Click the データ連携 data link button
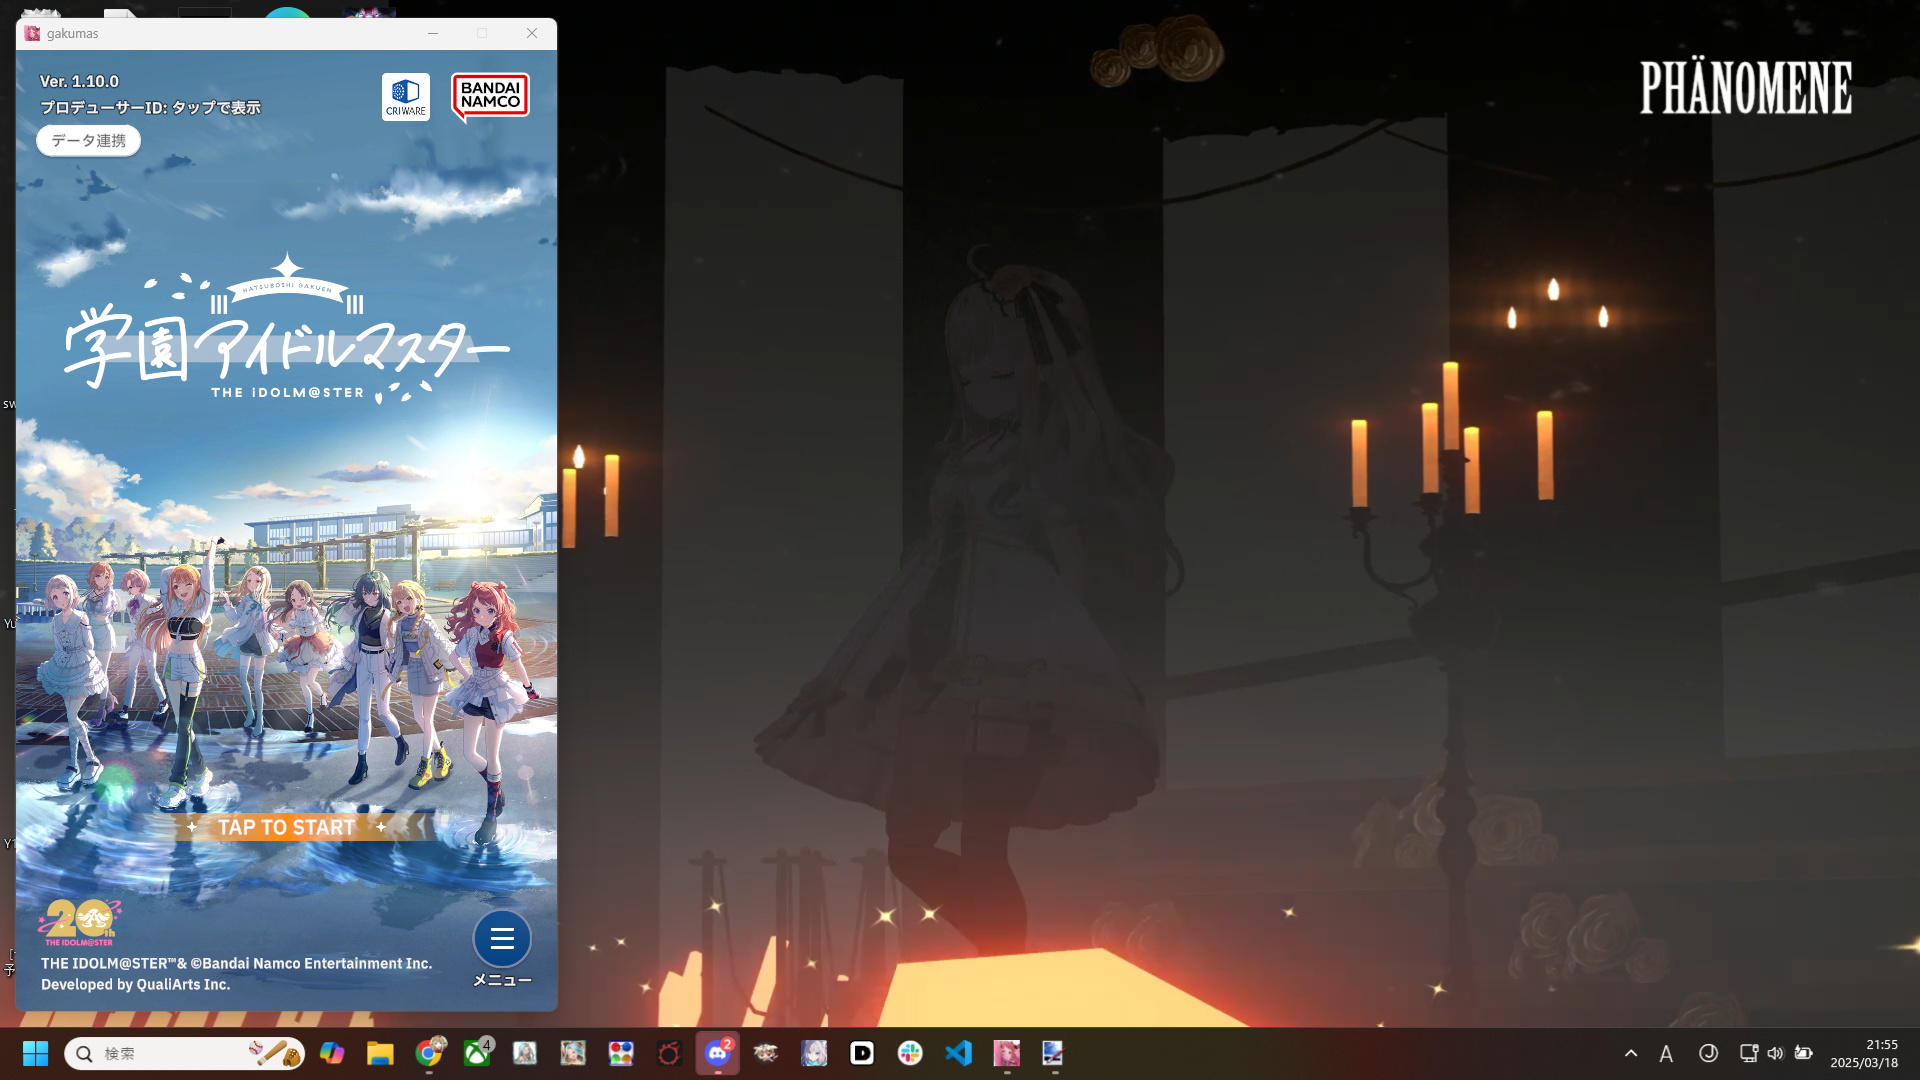 [x=89, y=141]
